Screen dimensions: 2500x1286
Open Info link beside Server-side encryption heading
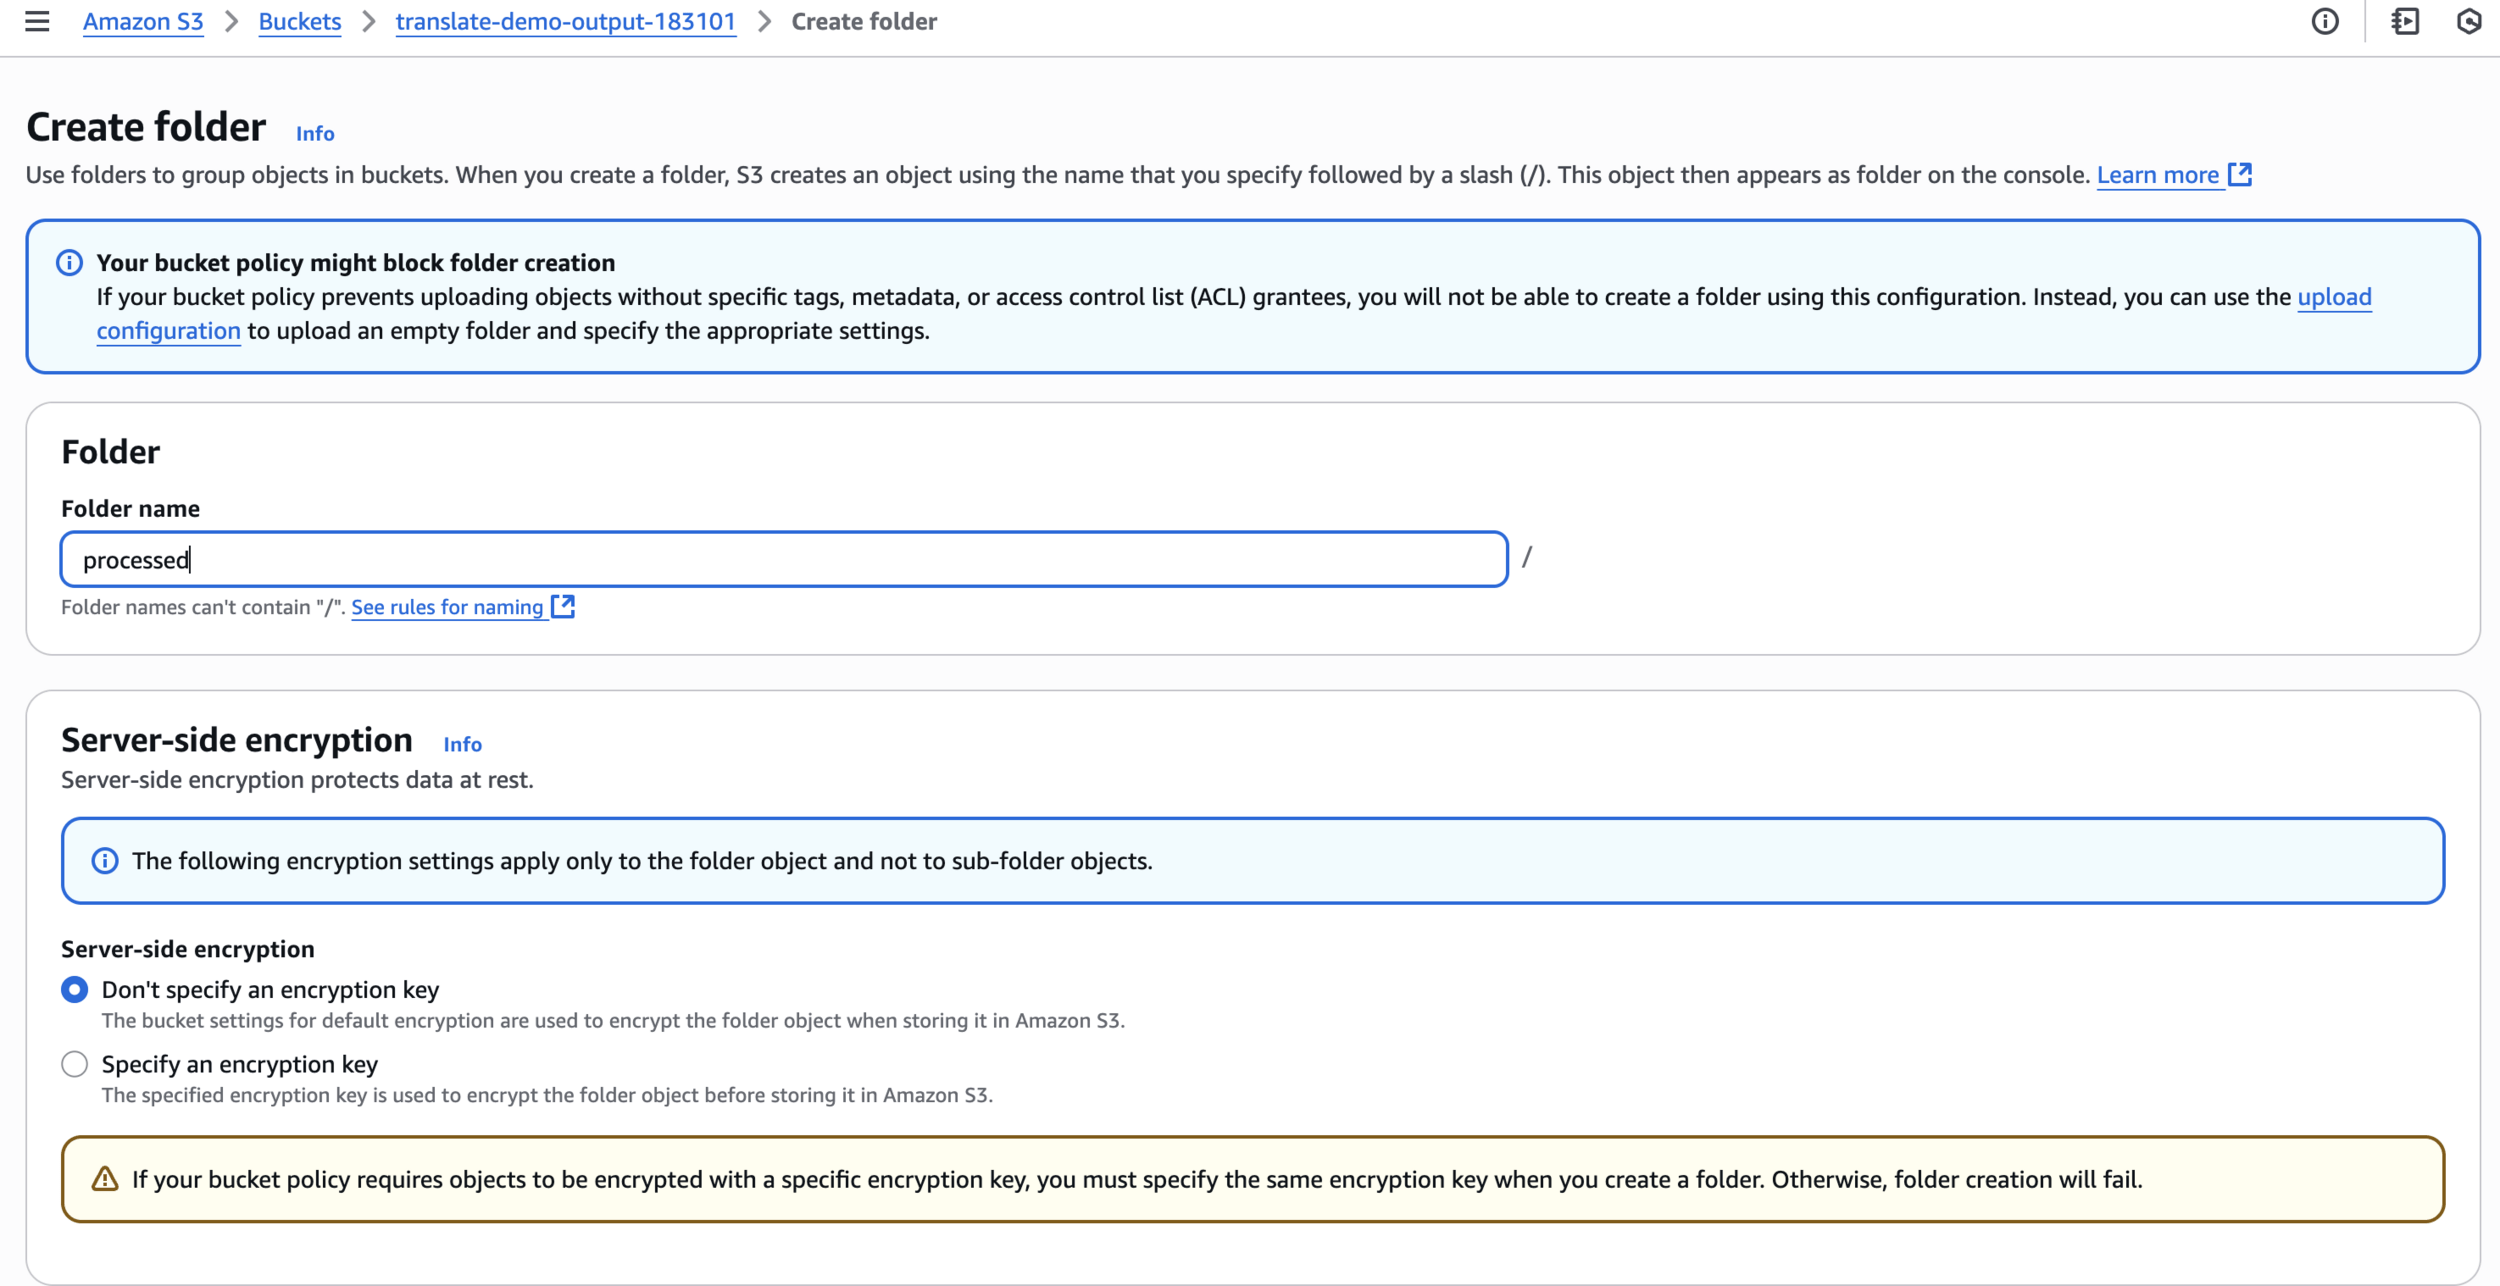462,745
